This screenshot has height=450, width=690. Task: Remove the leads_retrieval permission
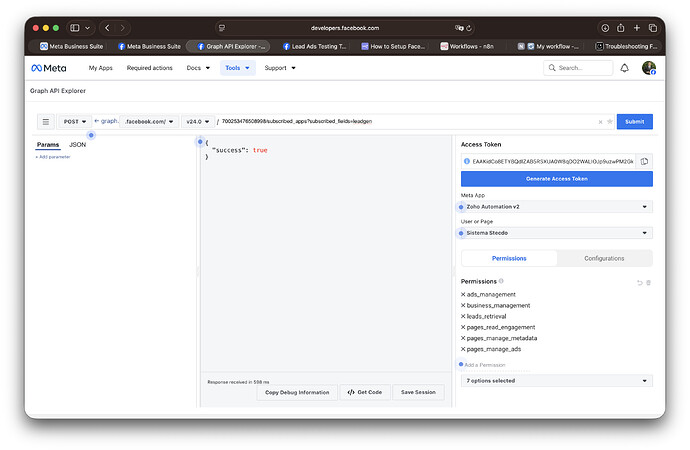point(463,316)
